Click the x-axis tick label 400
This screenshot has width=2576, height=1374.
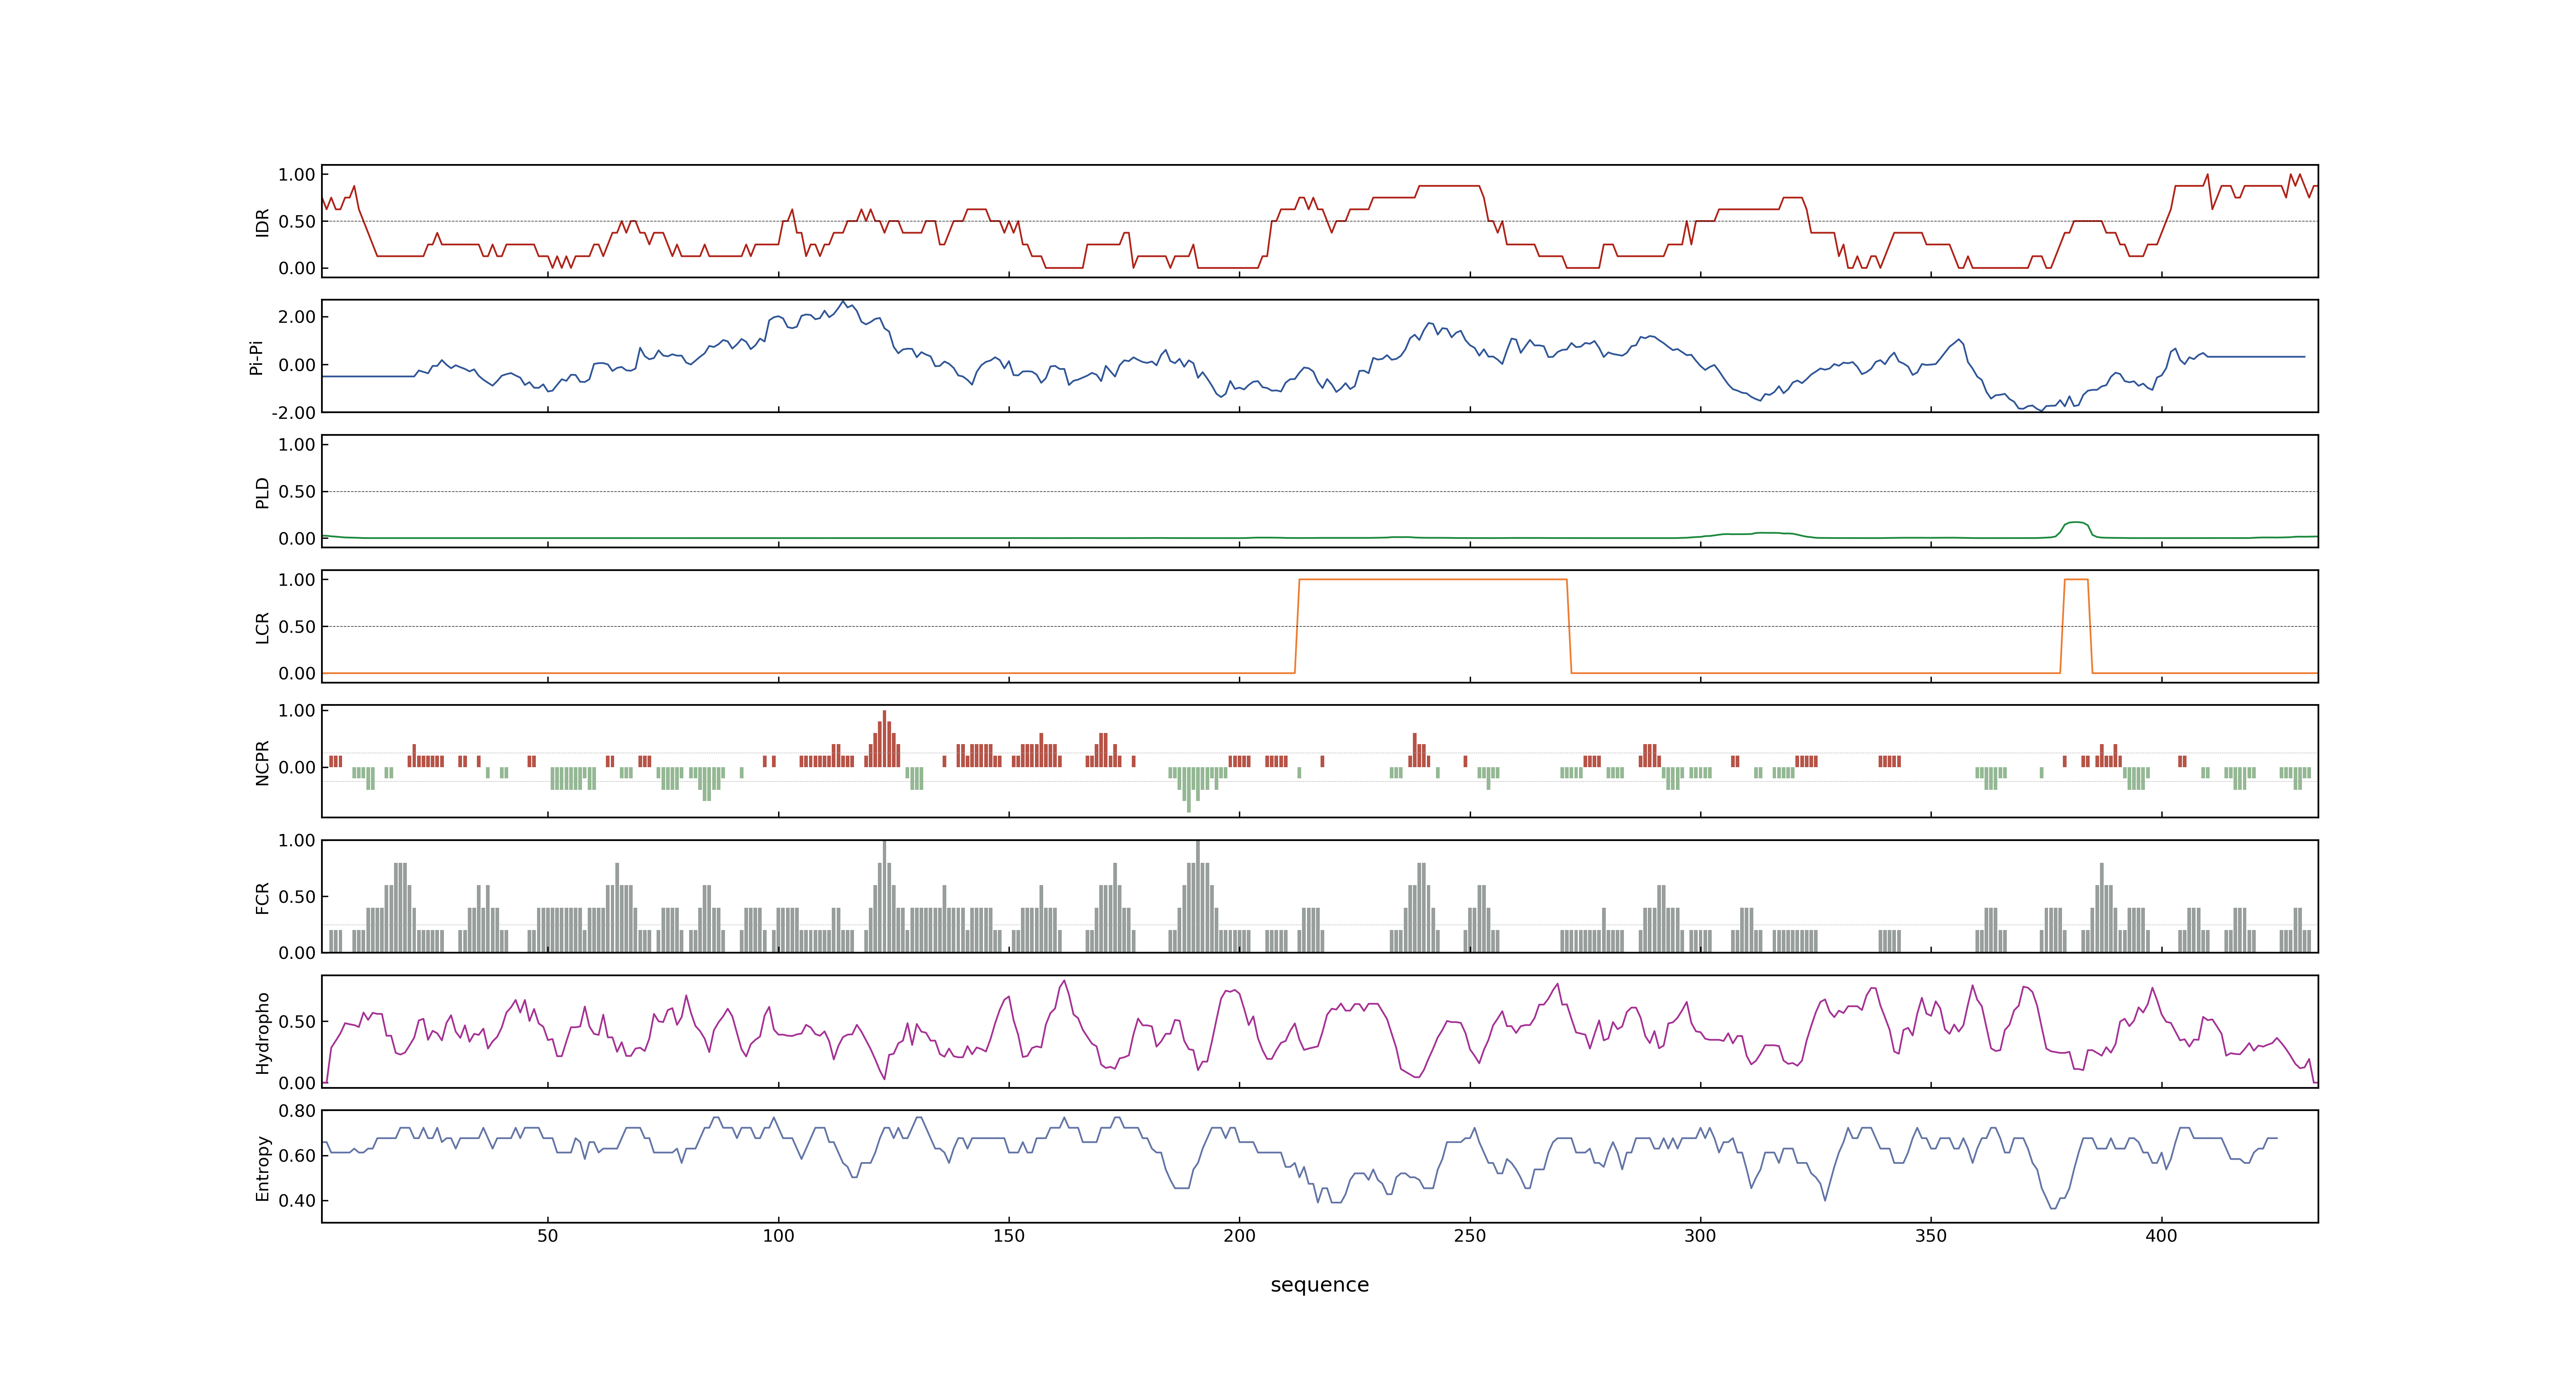click(2161, 1236)
